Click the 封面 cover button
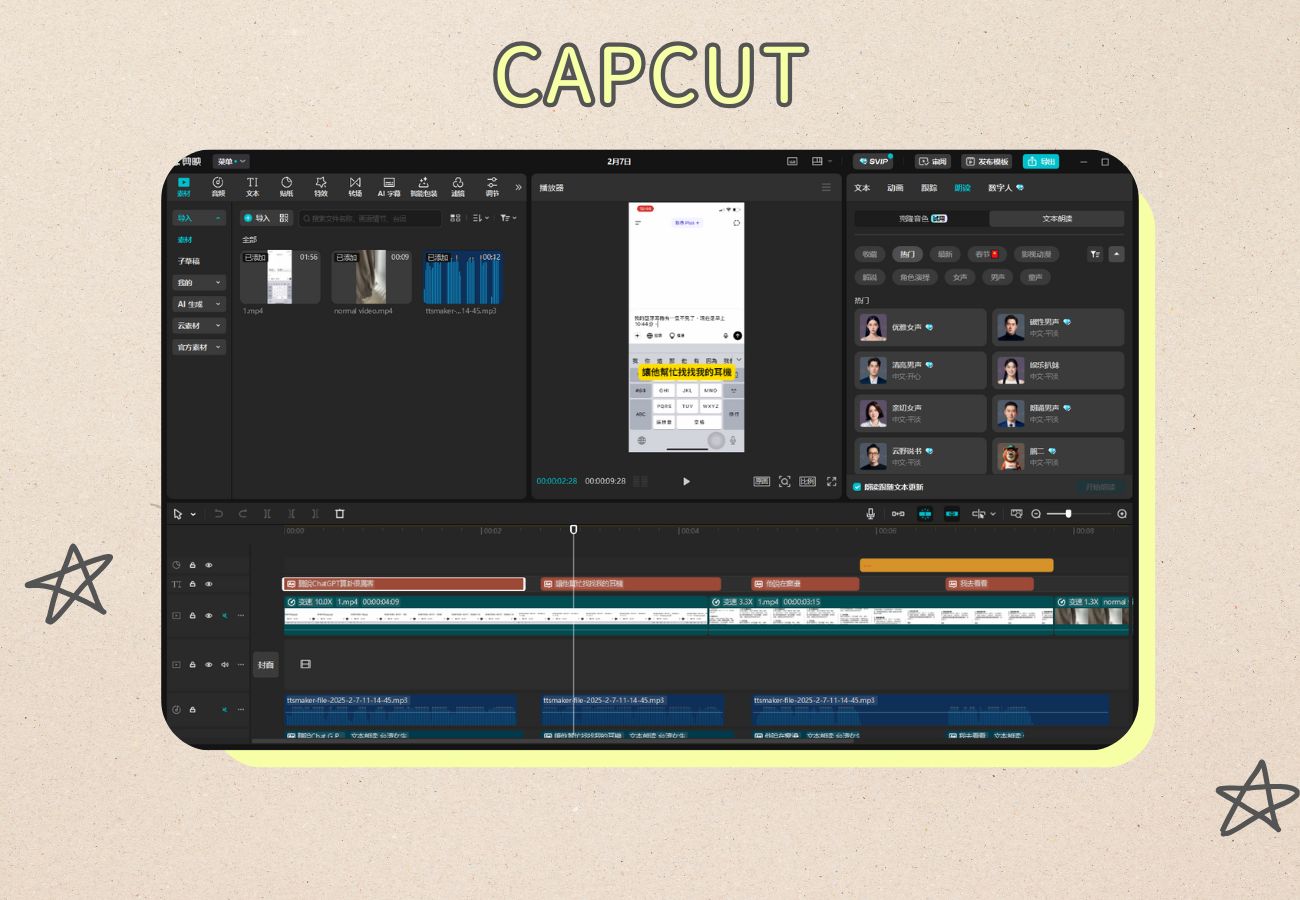The height and width of the screenshot is (900, 1300). [x=265, y=664]
